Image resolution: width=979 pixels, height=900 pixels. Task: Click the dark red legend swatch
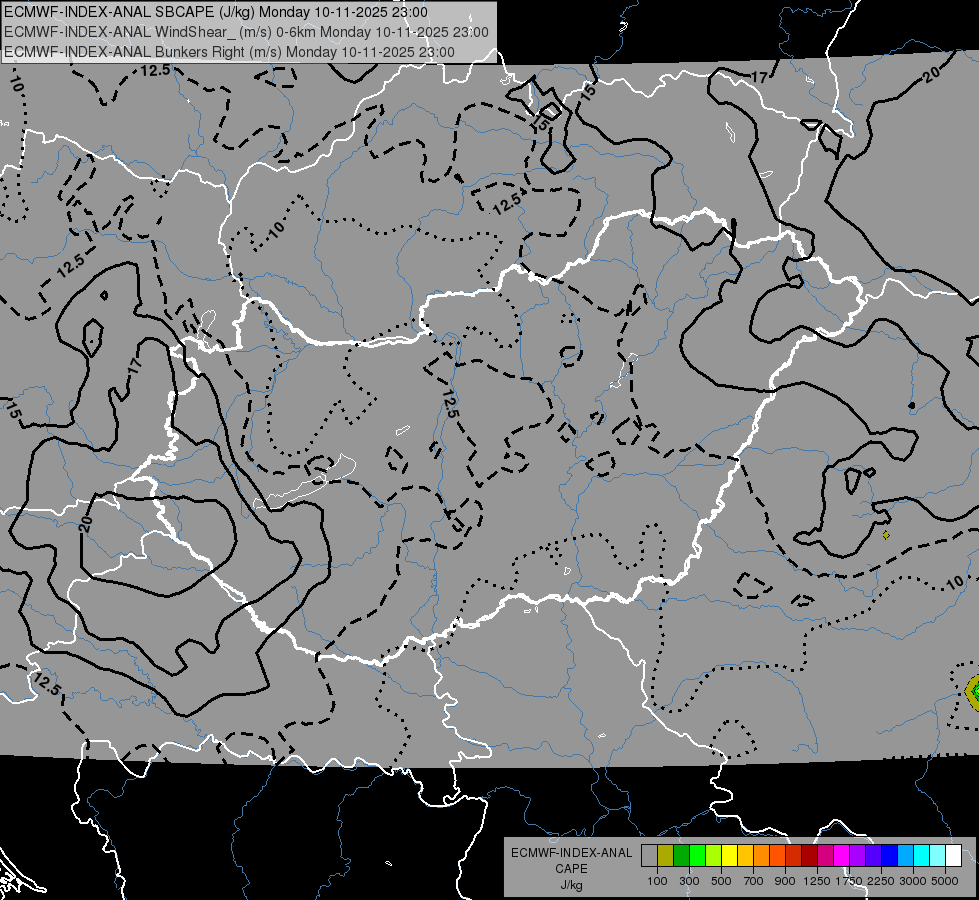(x=810, y=855)
